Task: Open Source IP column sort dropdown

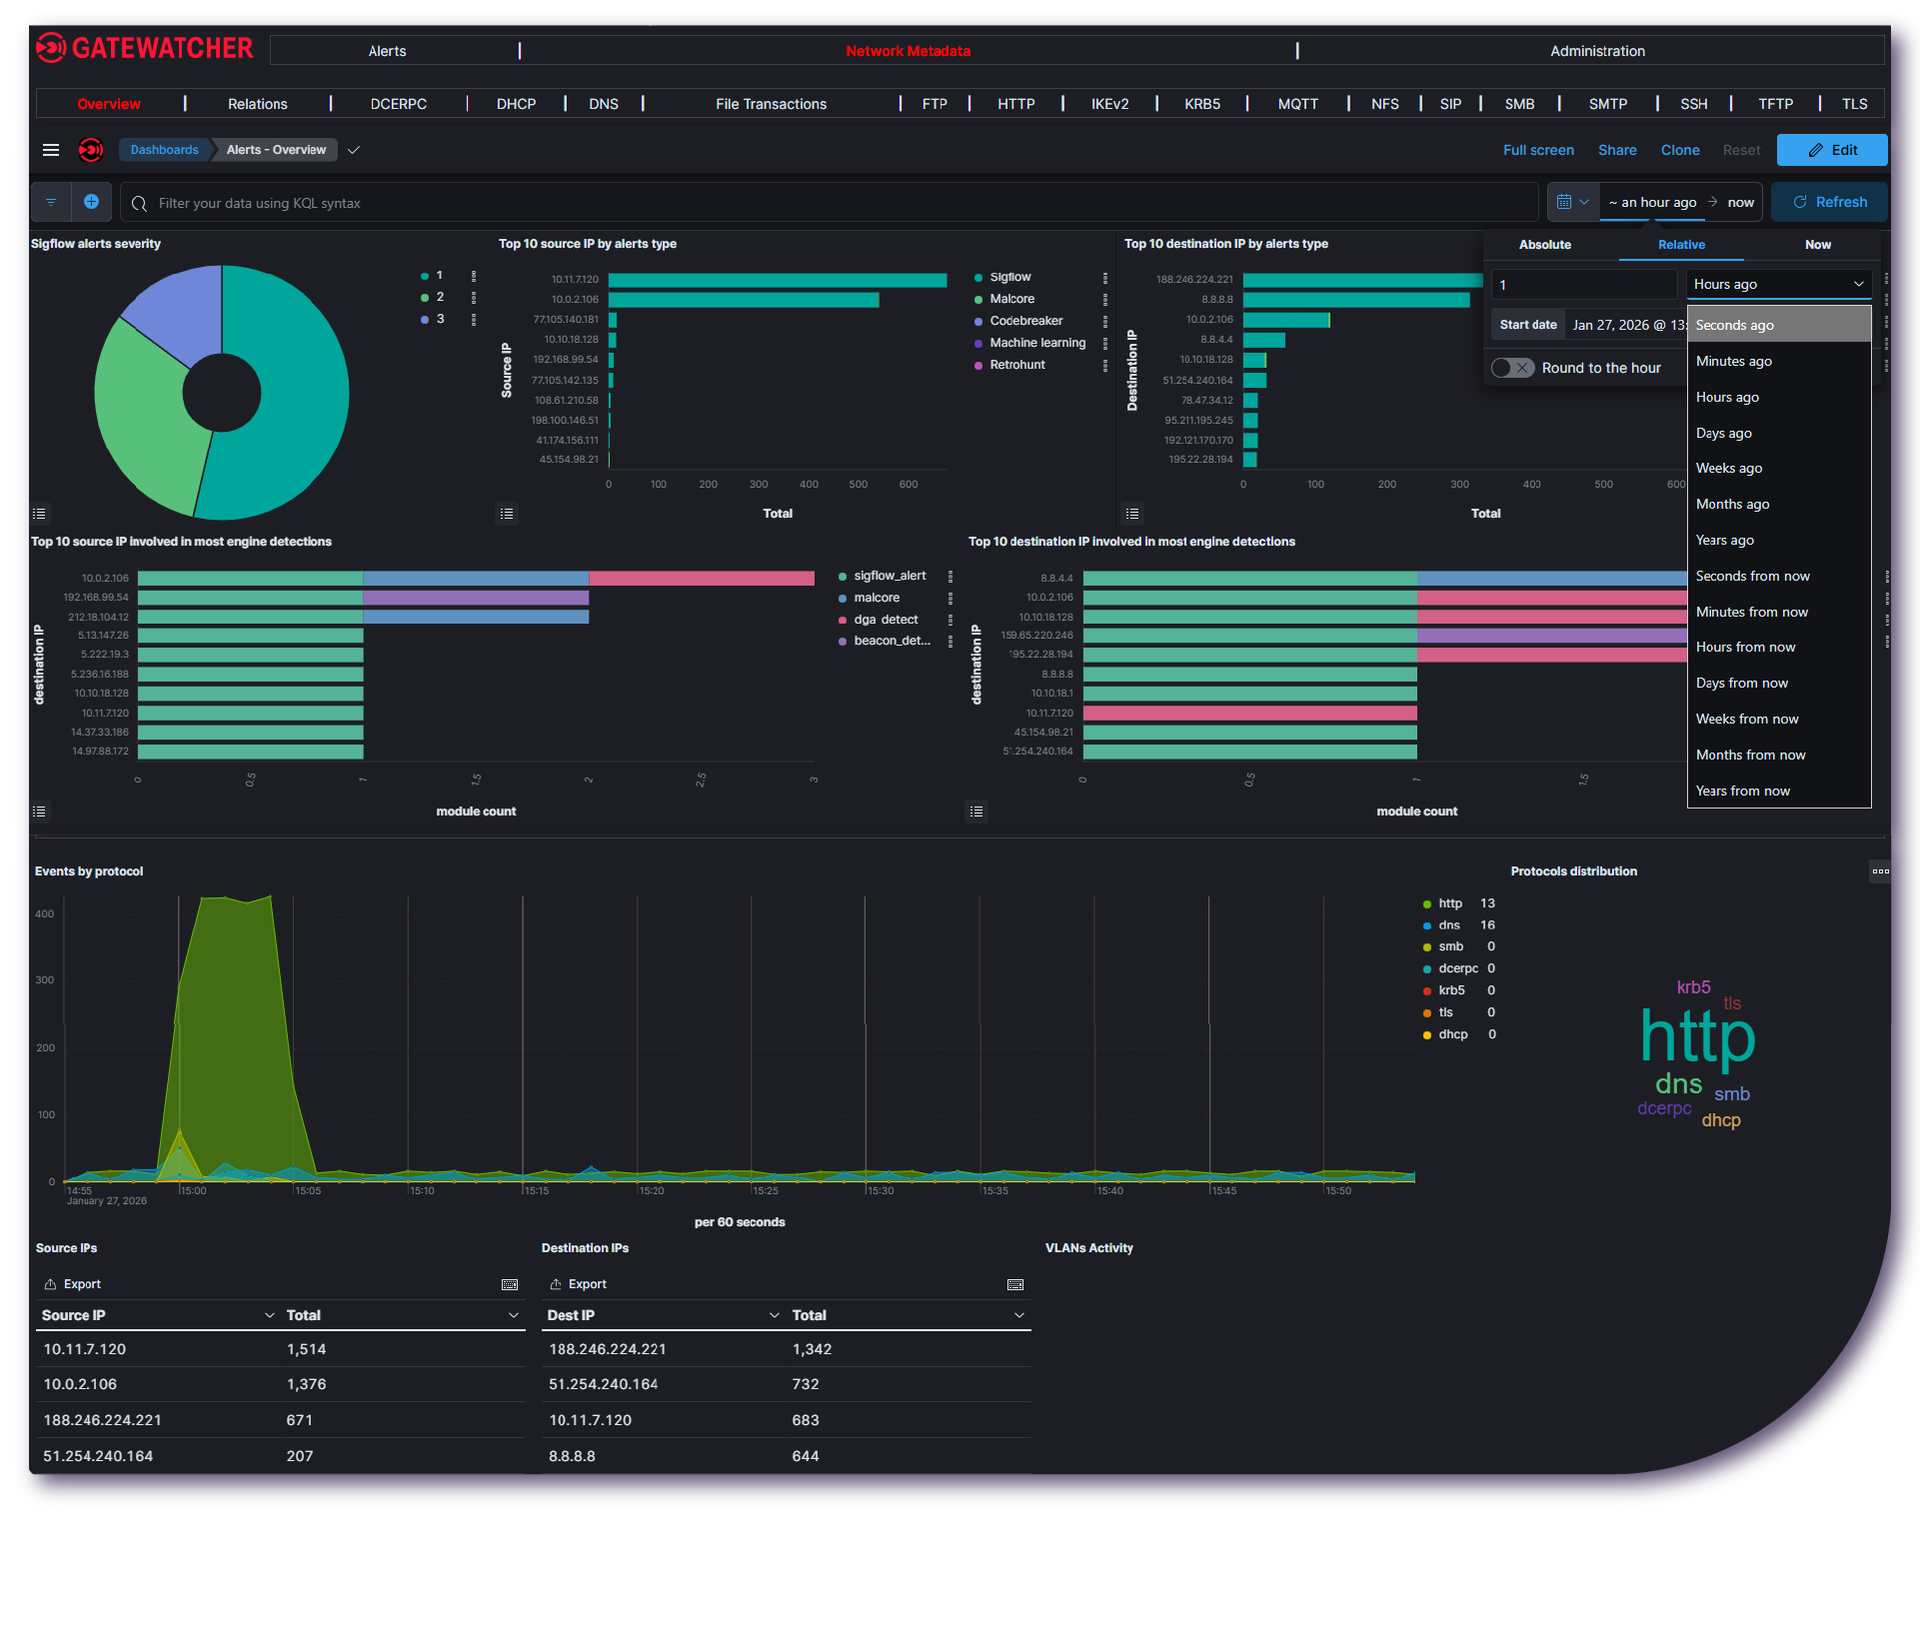Action: pos(269,1316)
